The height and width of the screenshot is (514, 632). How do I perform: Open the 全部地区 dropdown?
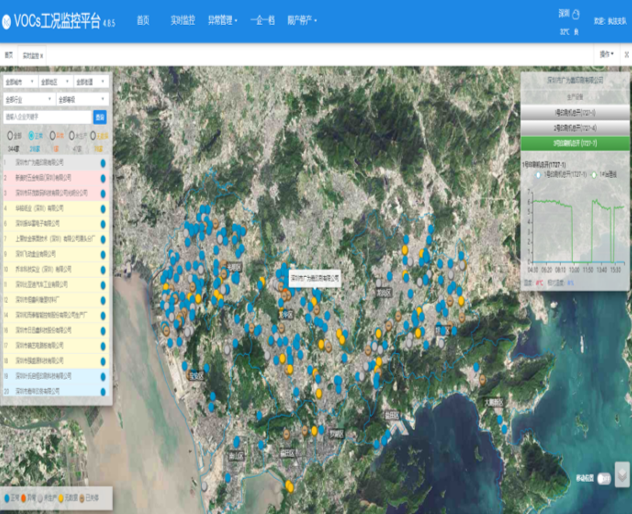click(56, 82)
